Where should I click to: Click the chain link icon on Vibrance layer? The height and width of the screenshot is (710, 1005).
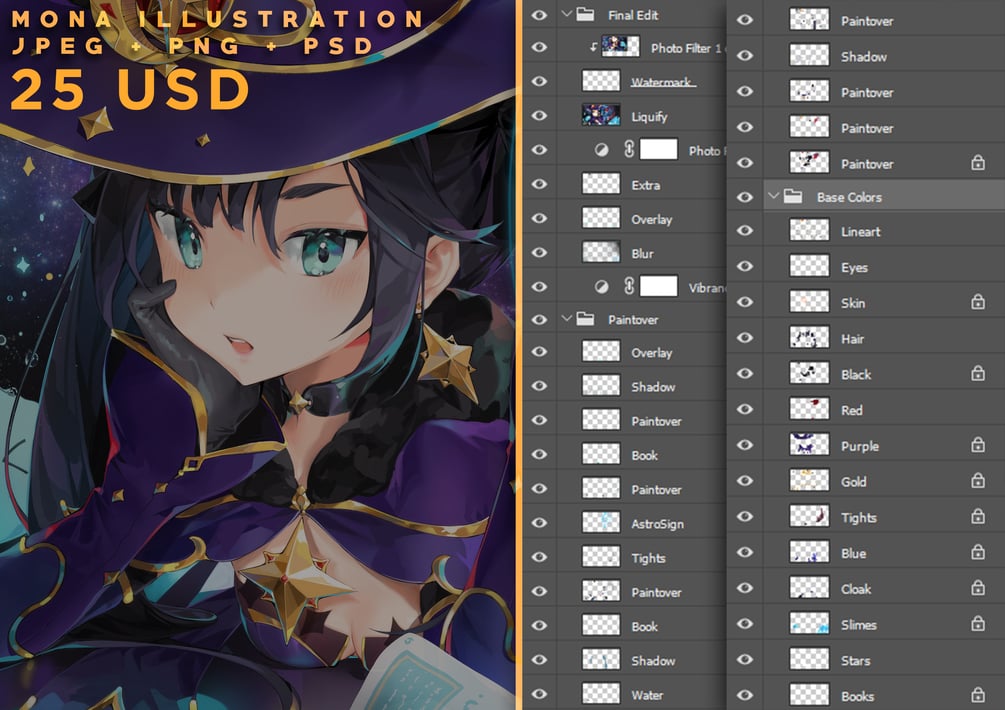[x=629, y=286]
